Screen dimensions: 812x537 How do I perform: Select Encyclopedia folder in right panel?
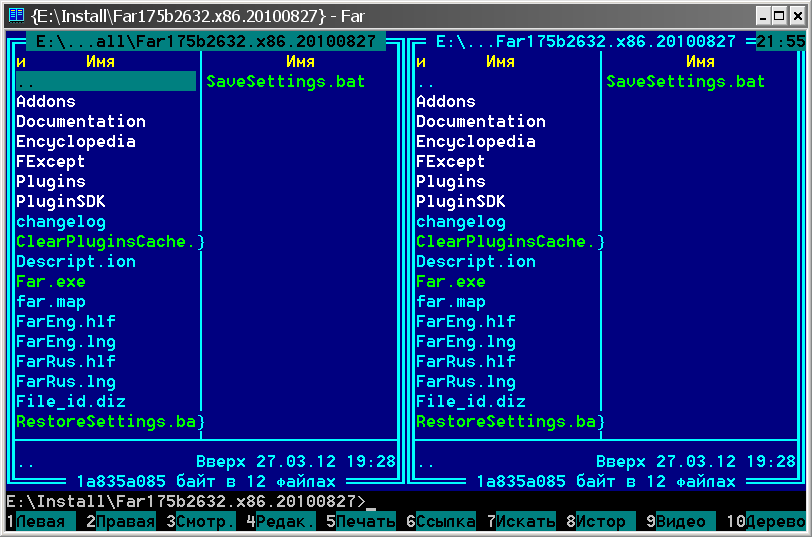click(476, 141)
